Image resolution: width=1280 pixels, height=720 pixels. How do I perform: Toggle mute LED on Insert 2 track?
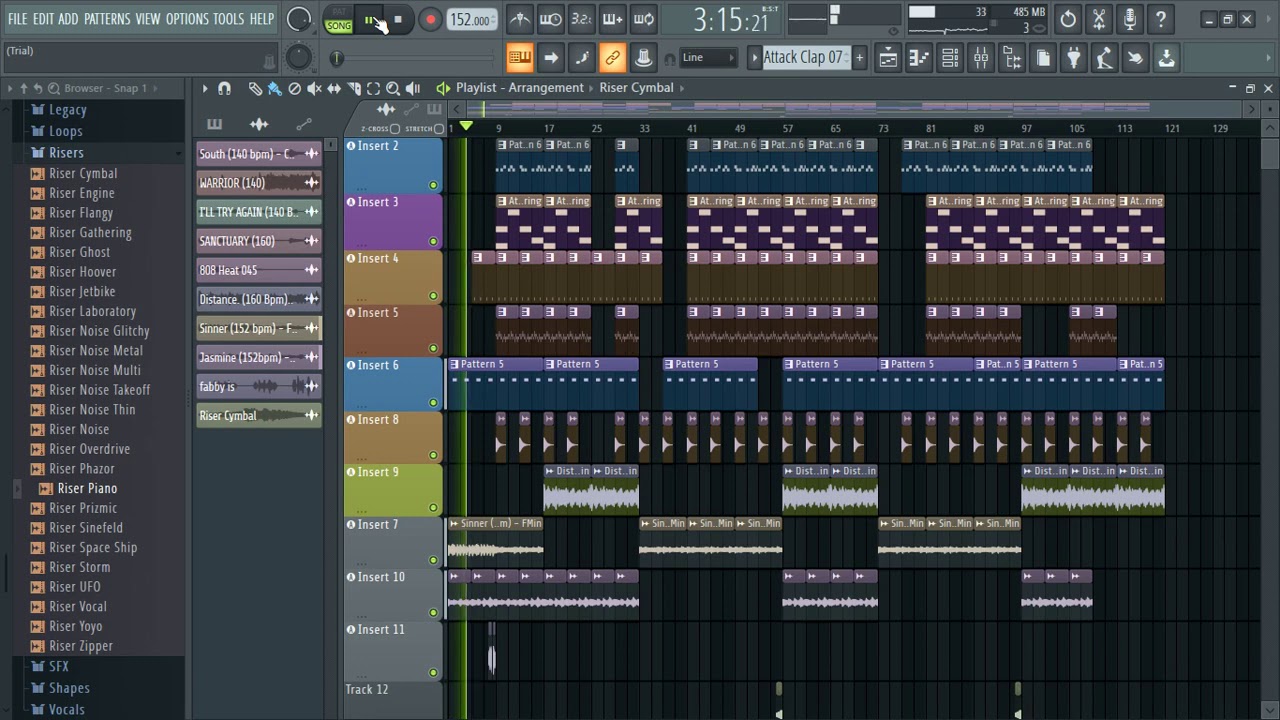433,185
